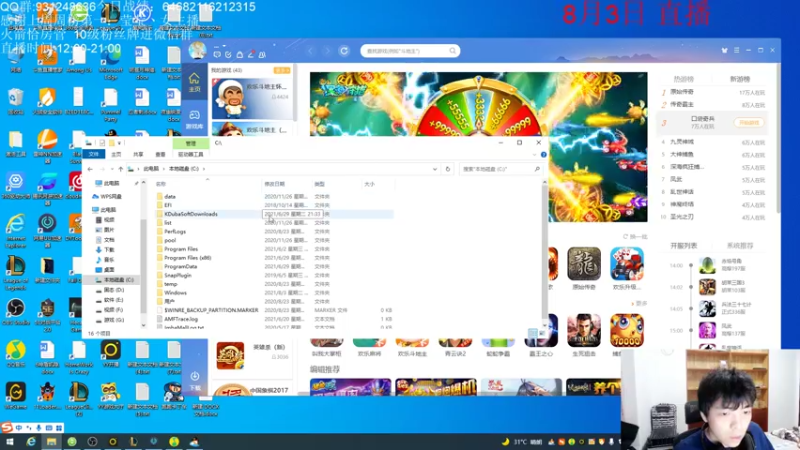800x450 pixels.
Task: Switch to the 热游榜 tab
Action: [684, 79]
